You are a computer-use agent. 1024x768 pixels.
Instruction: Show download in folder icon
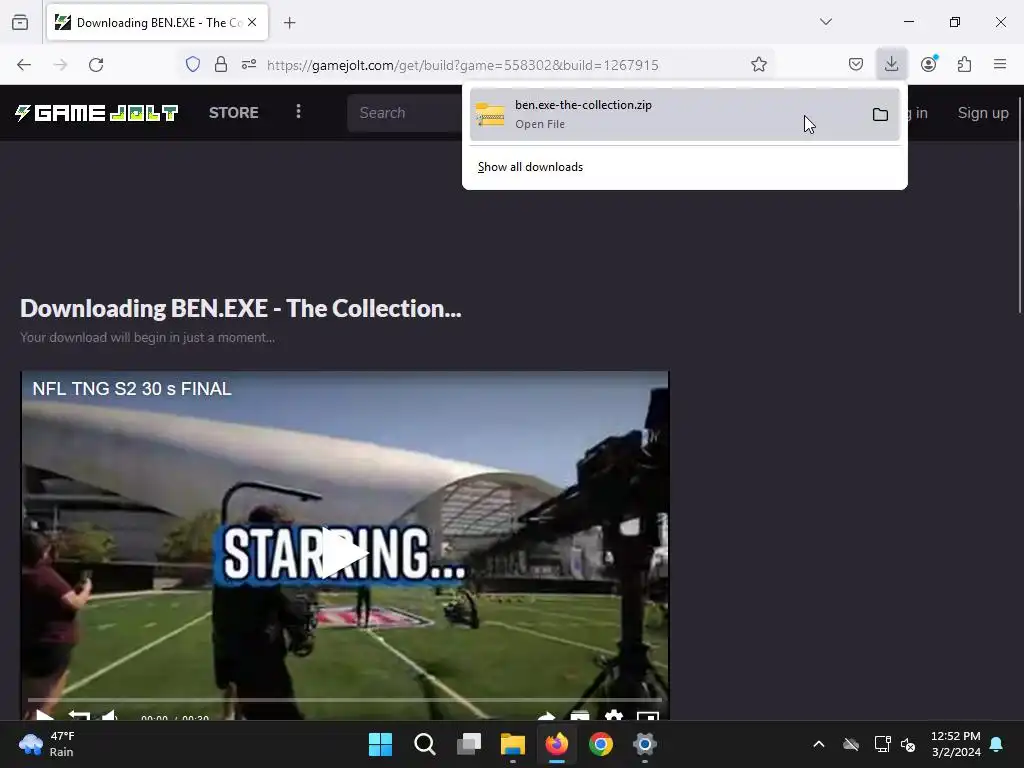click(880, 115)
